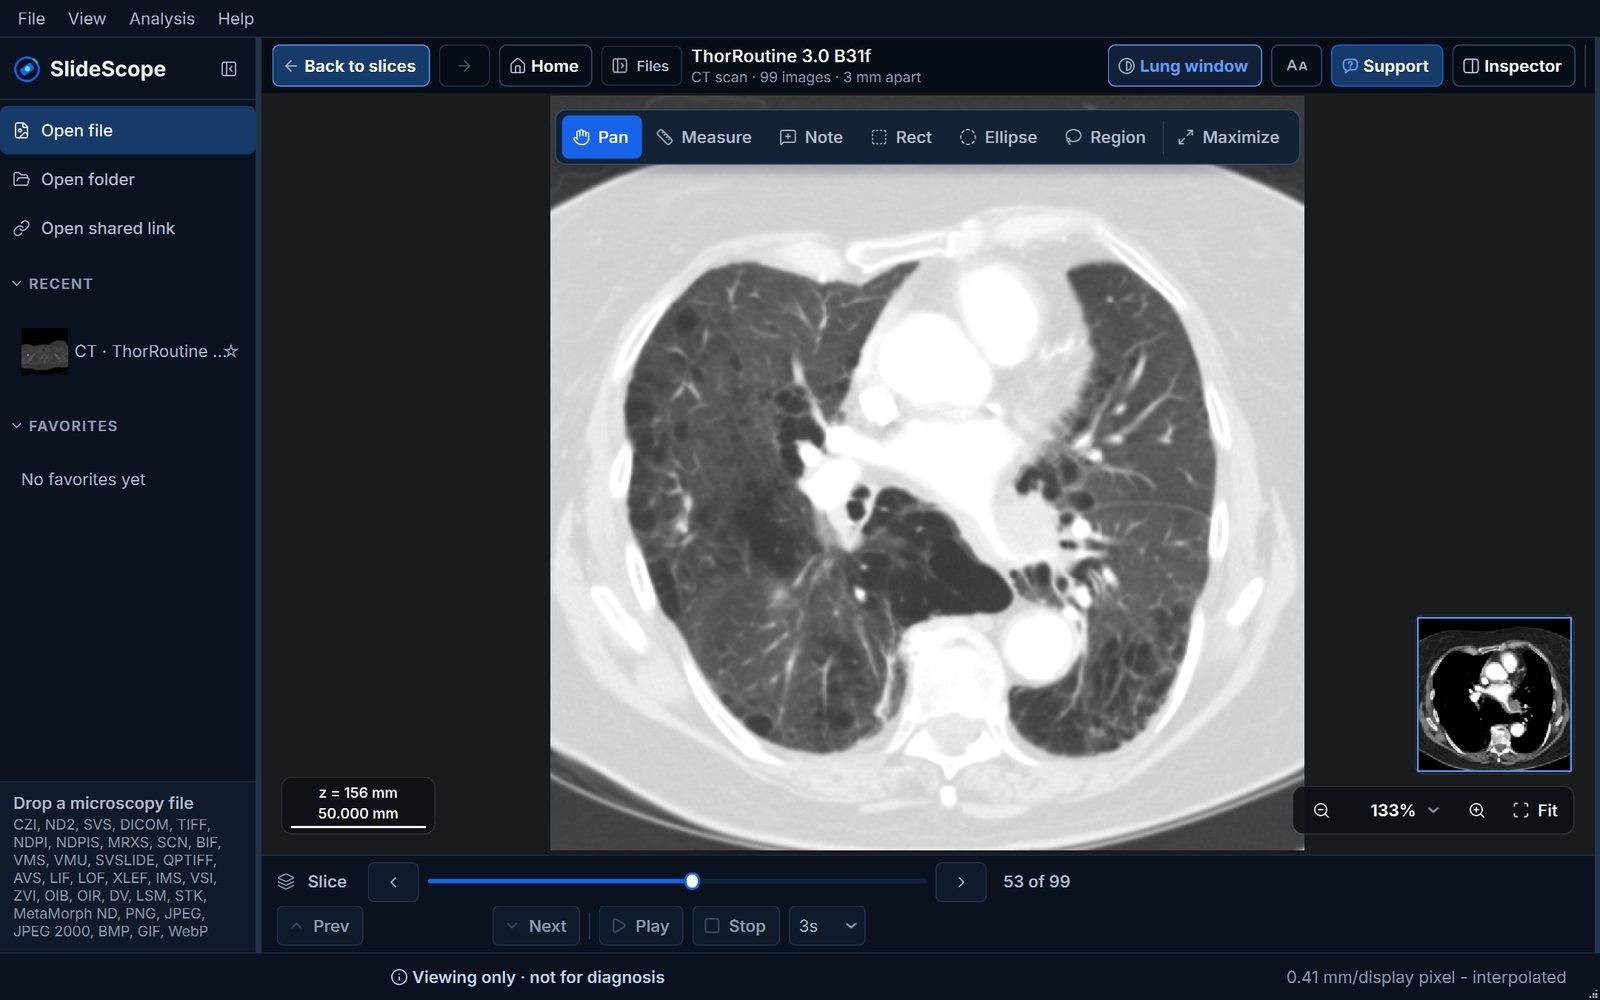Go to Home
Screen dimensions: 1600x1000
point(545,66)
